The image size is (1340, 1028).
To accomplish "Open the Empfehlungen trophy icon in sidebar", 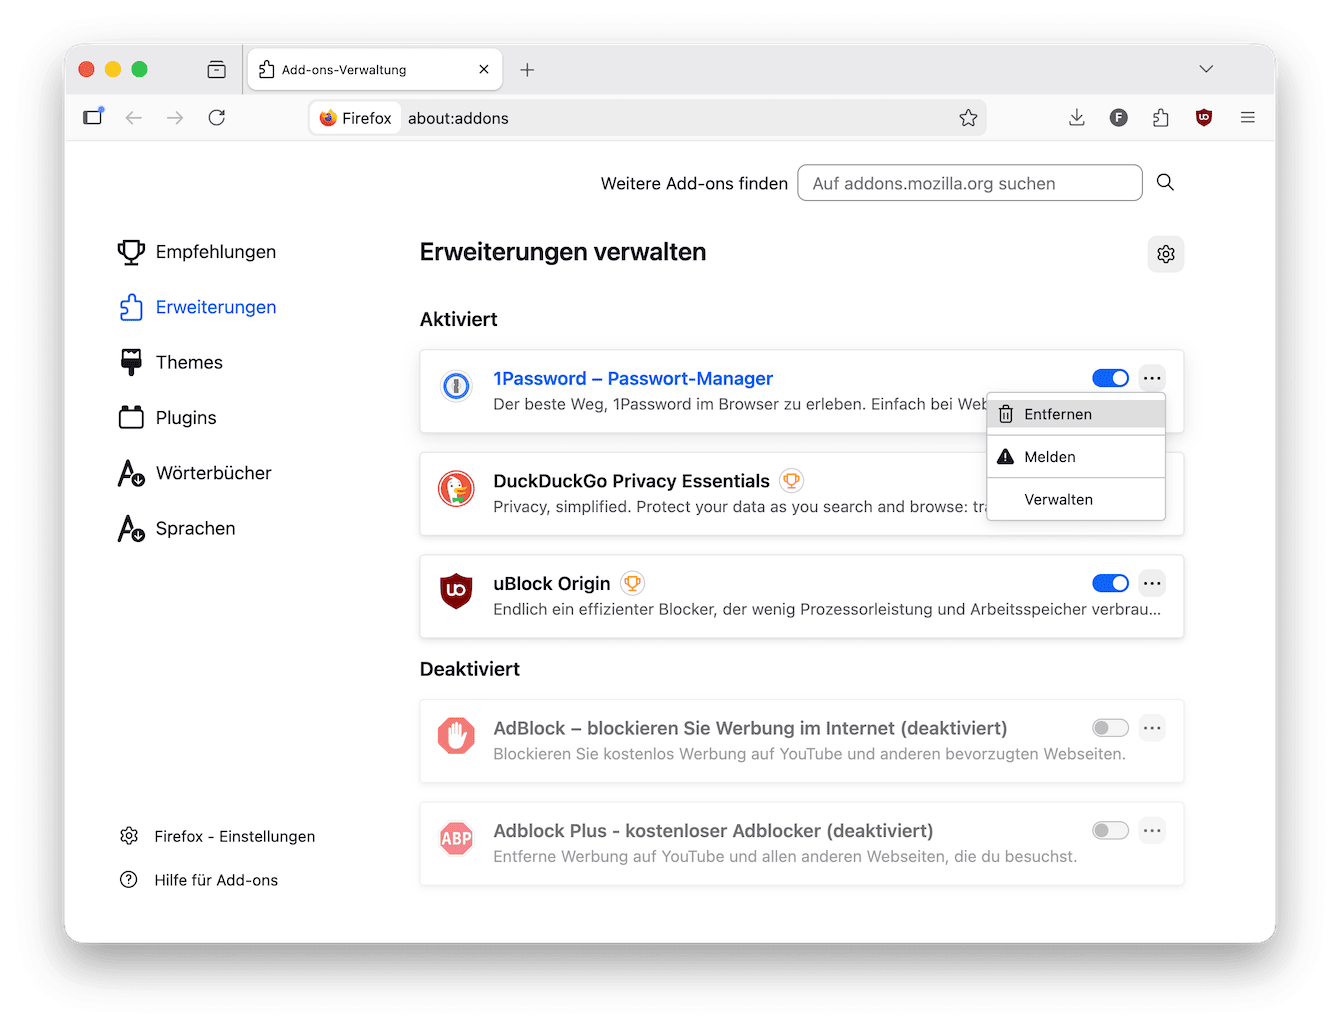I will (131, 252).
